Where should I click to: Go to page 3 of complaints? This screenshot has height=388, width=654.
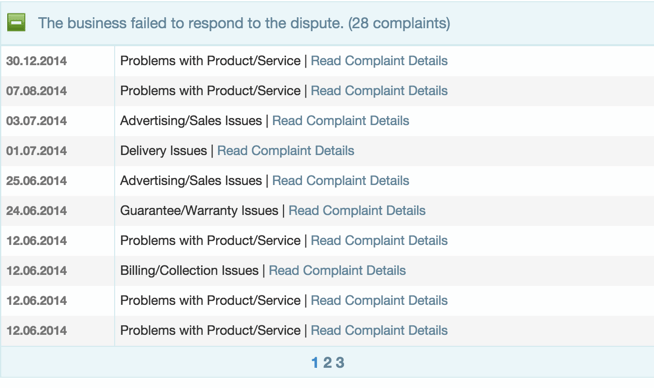(340, 363)
